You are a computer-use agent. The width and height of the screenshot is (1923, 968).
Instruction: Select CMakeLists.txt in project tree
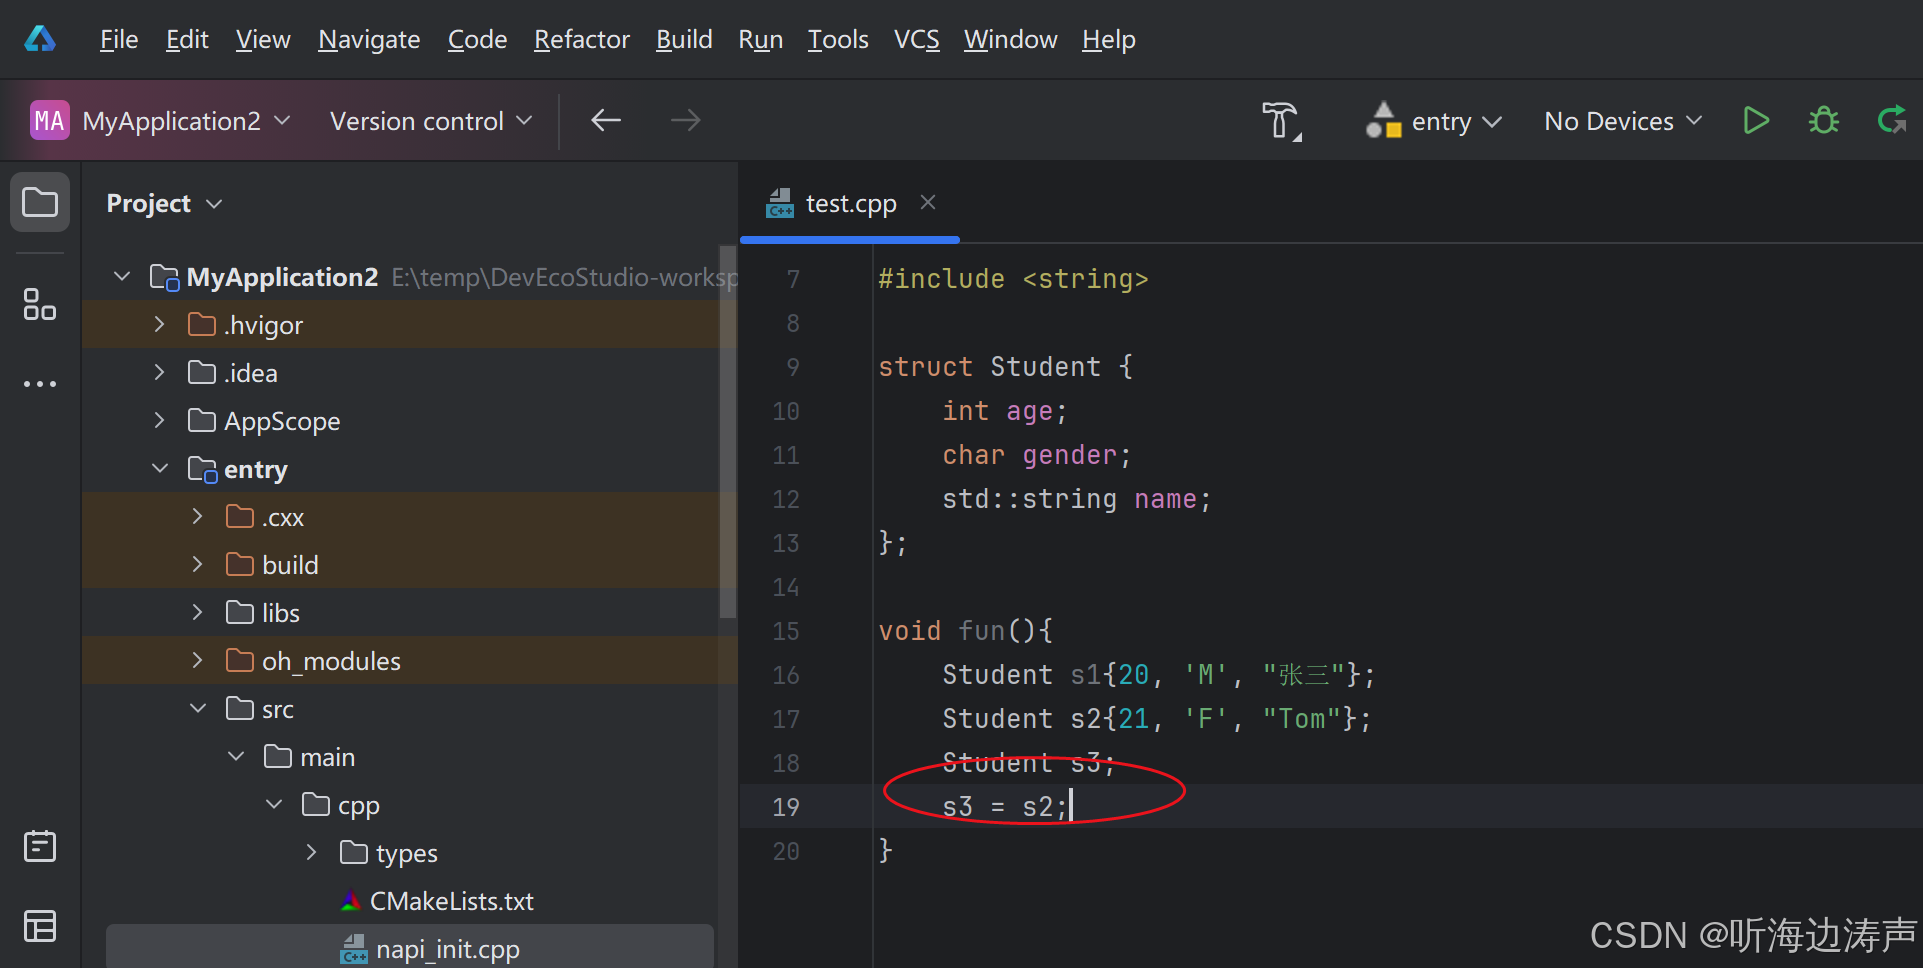451,901
